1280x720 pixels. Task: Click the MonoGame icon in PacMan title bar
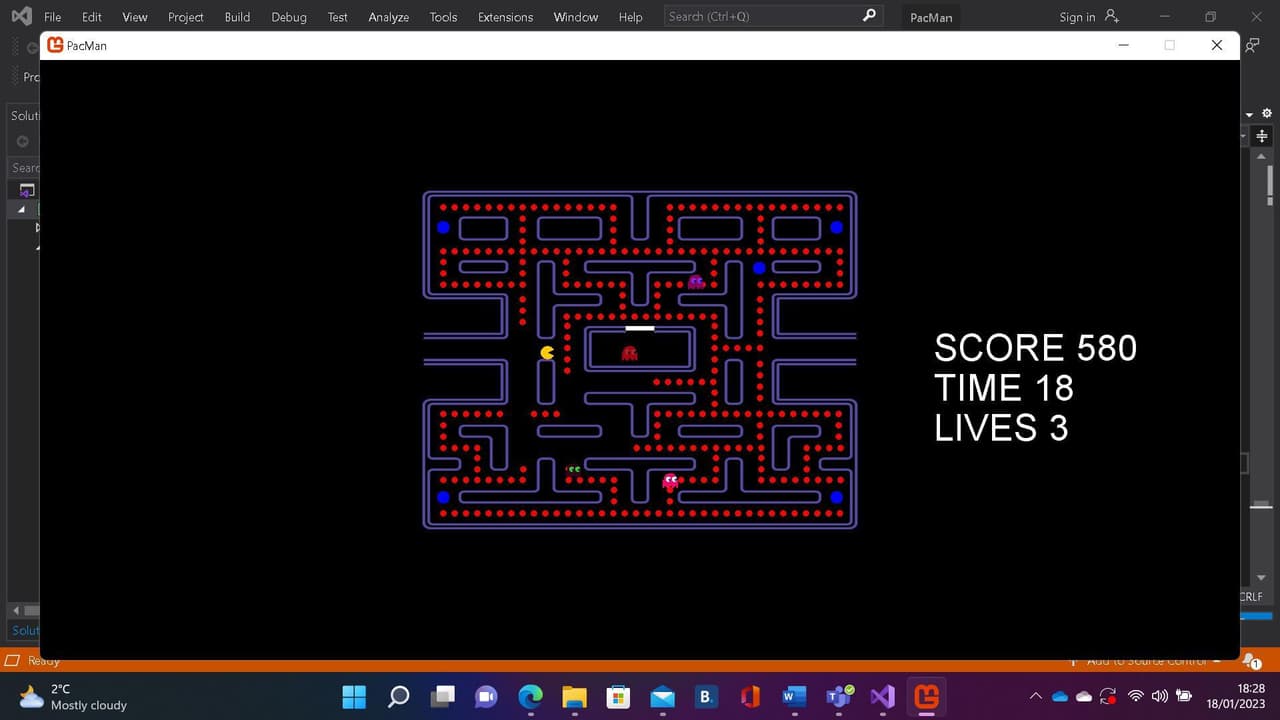point(55,45)
